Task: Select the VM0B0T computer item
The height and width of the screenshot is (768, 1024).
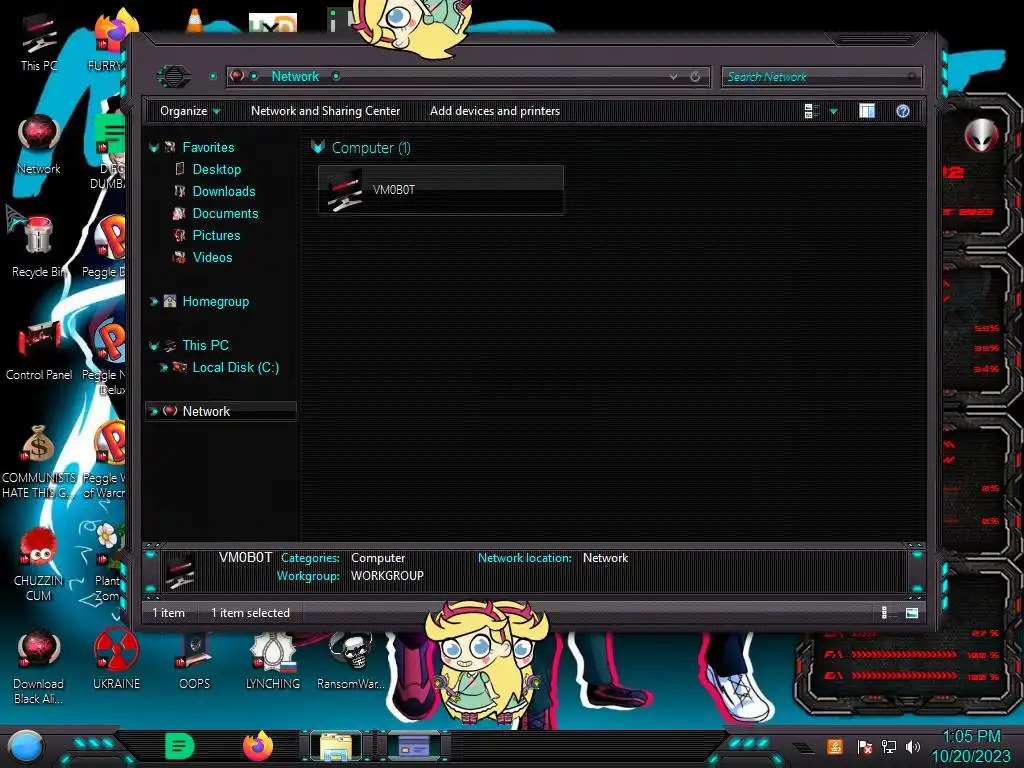Action: tap(441, 190)
